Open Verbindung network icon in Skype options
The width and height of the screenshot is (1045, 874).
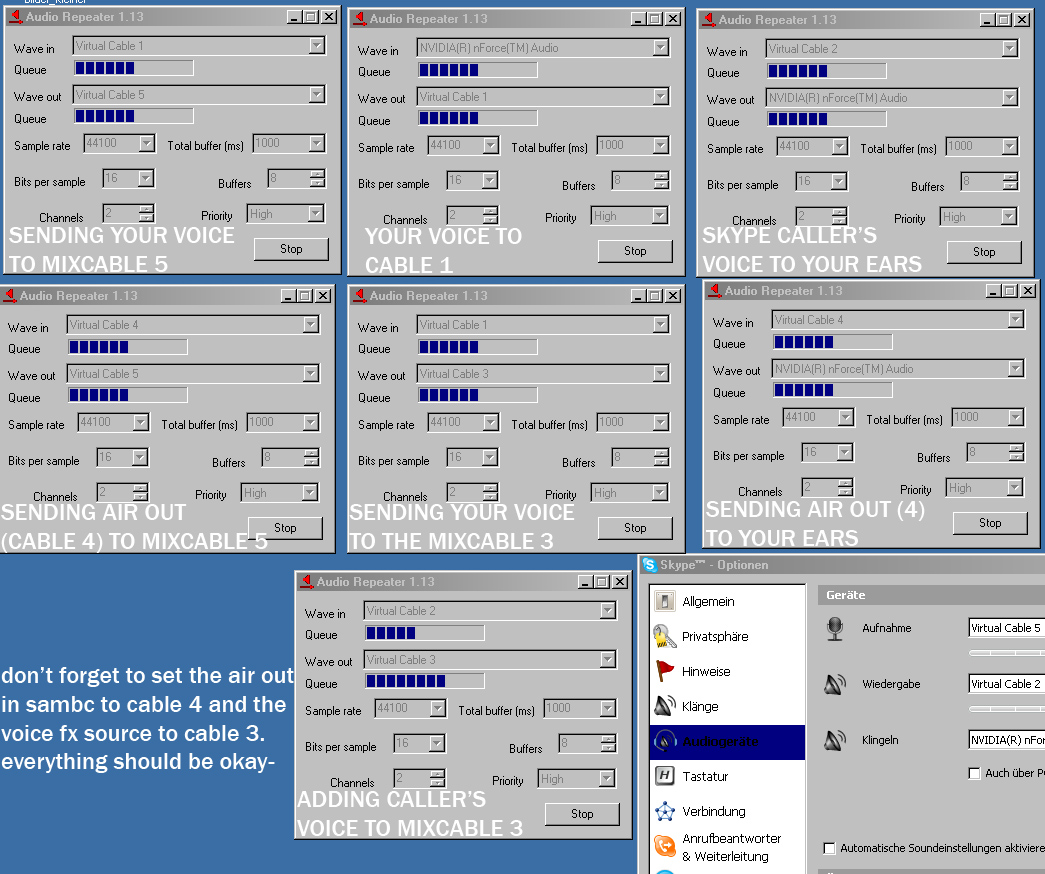(x=664, y=811)
